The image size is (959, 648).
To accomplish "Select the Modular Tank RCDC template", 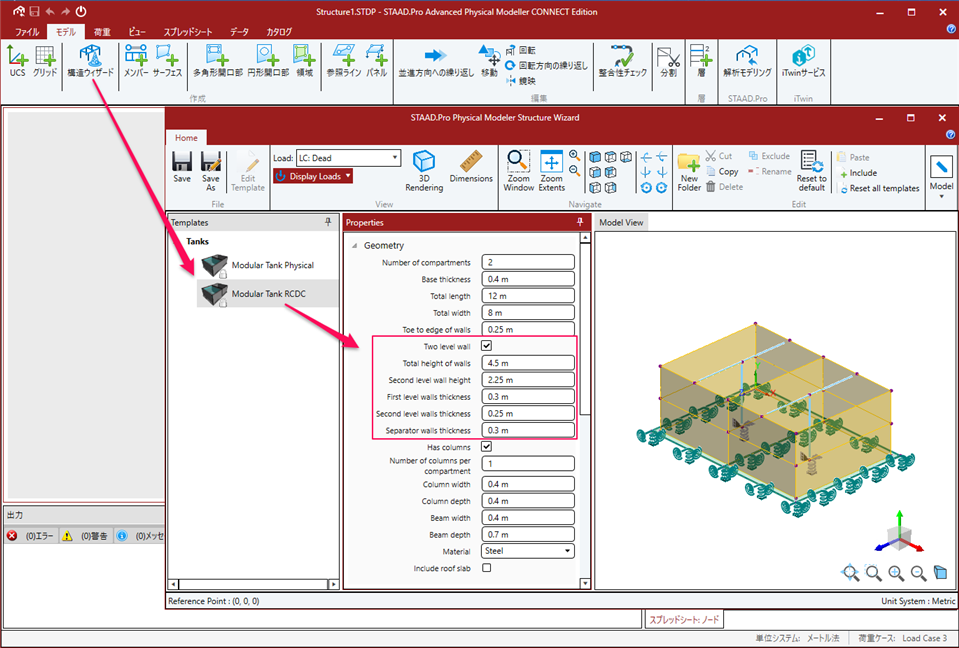I will point(267,293).
